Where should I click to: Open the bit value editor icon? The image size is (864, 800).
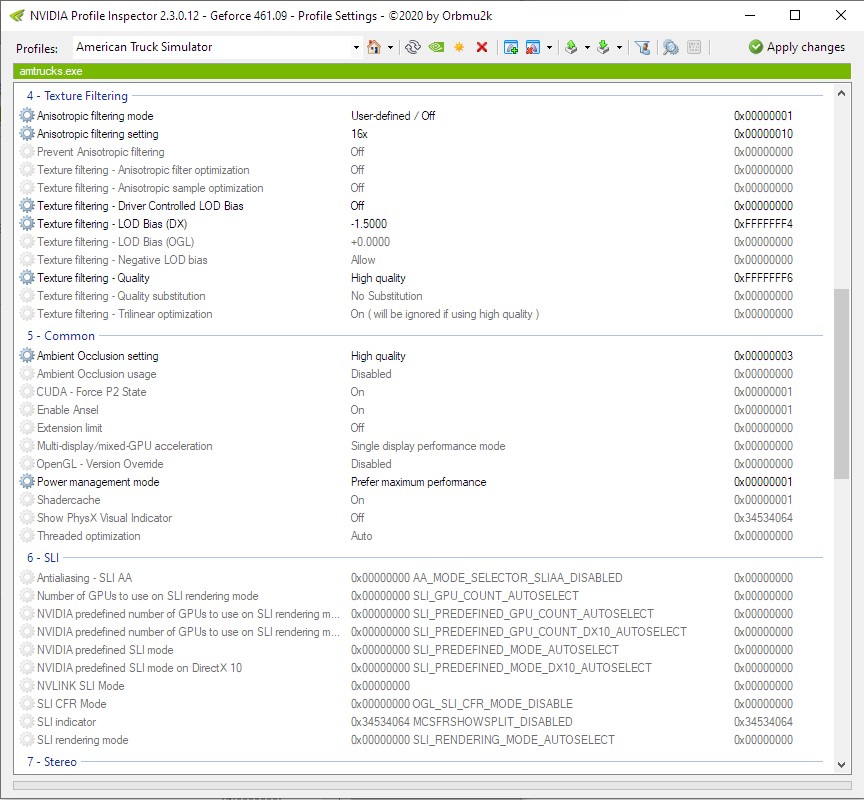694,47
